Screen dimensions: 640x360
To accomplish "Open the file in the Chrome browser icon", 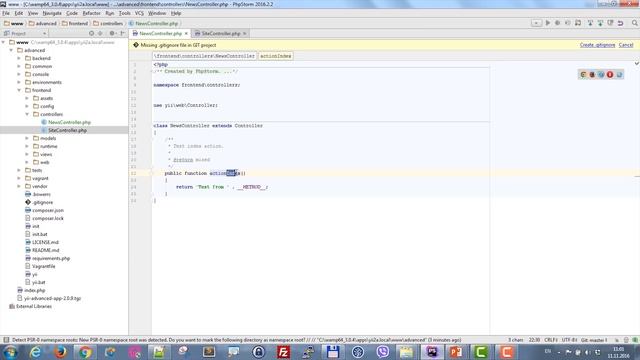I will point(583,74).
